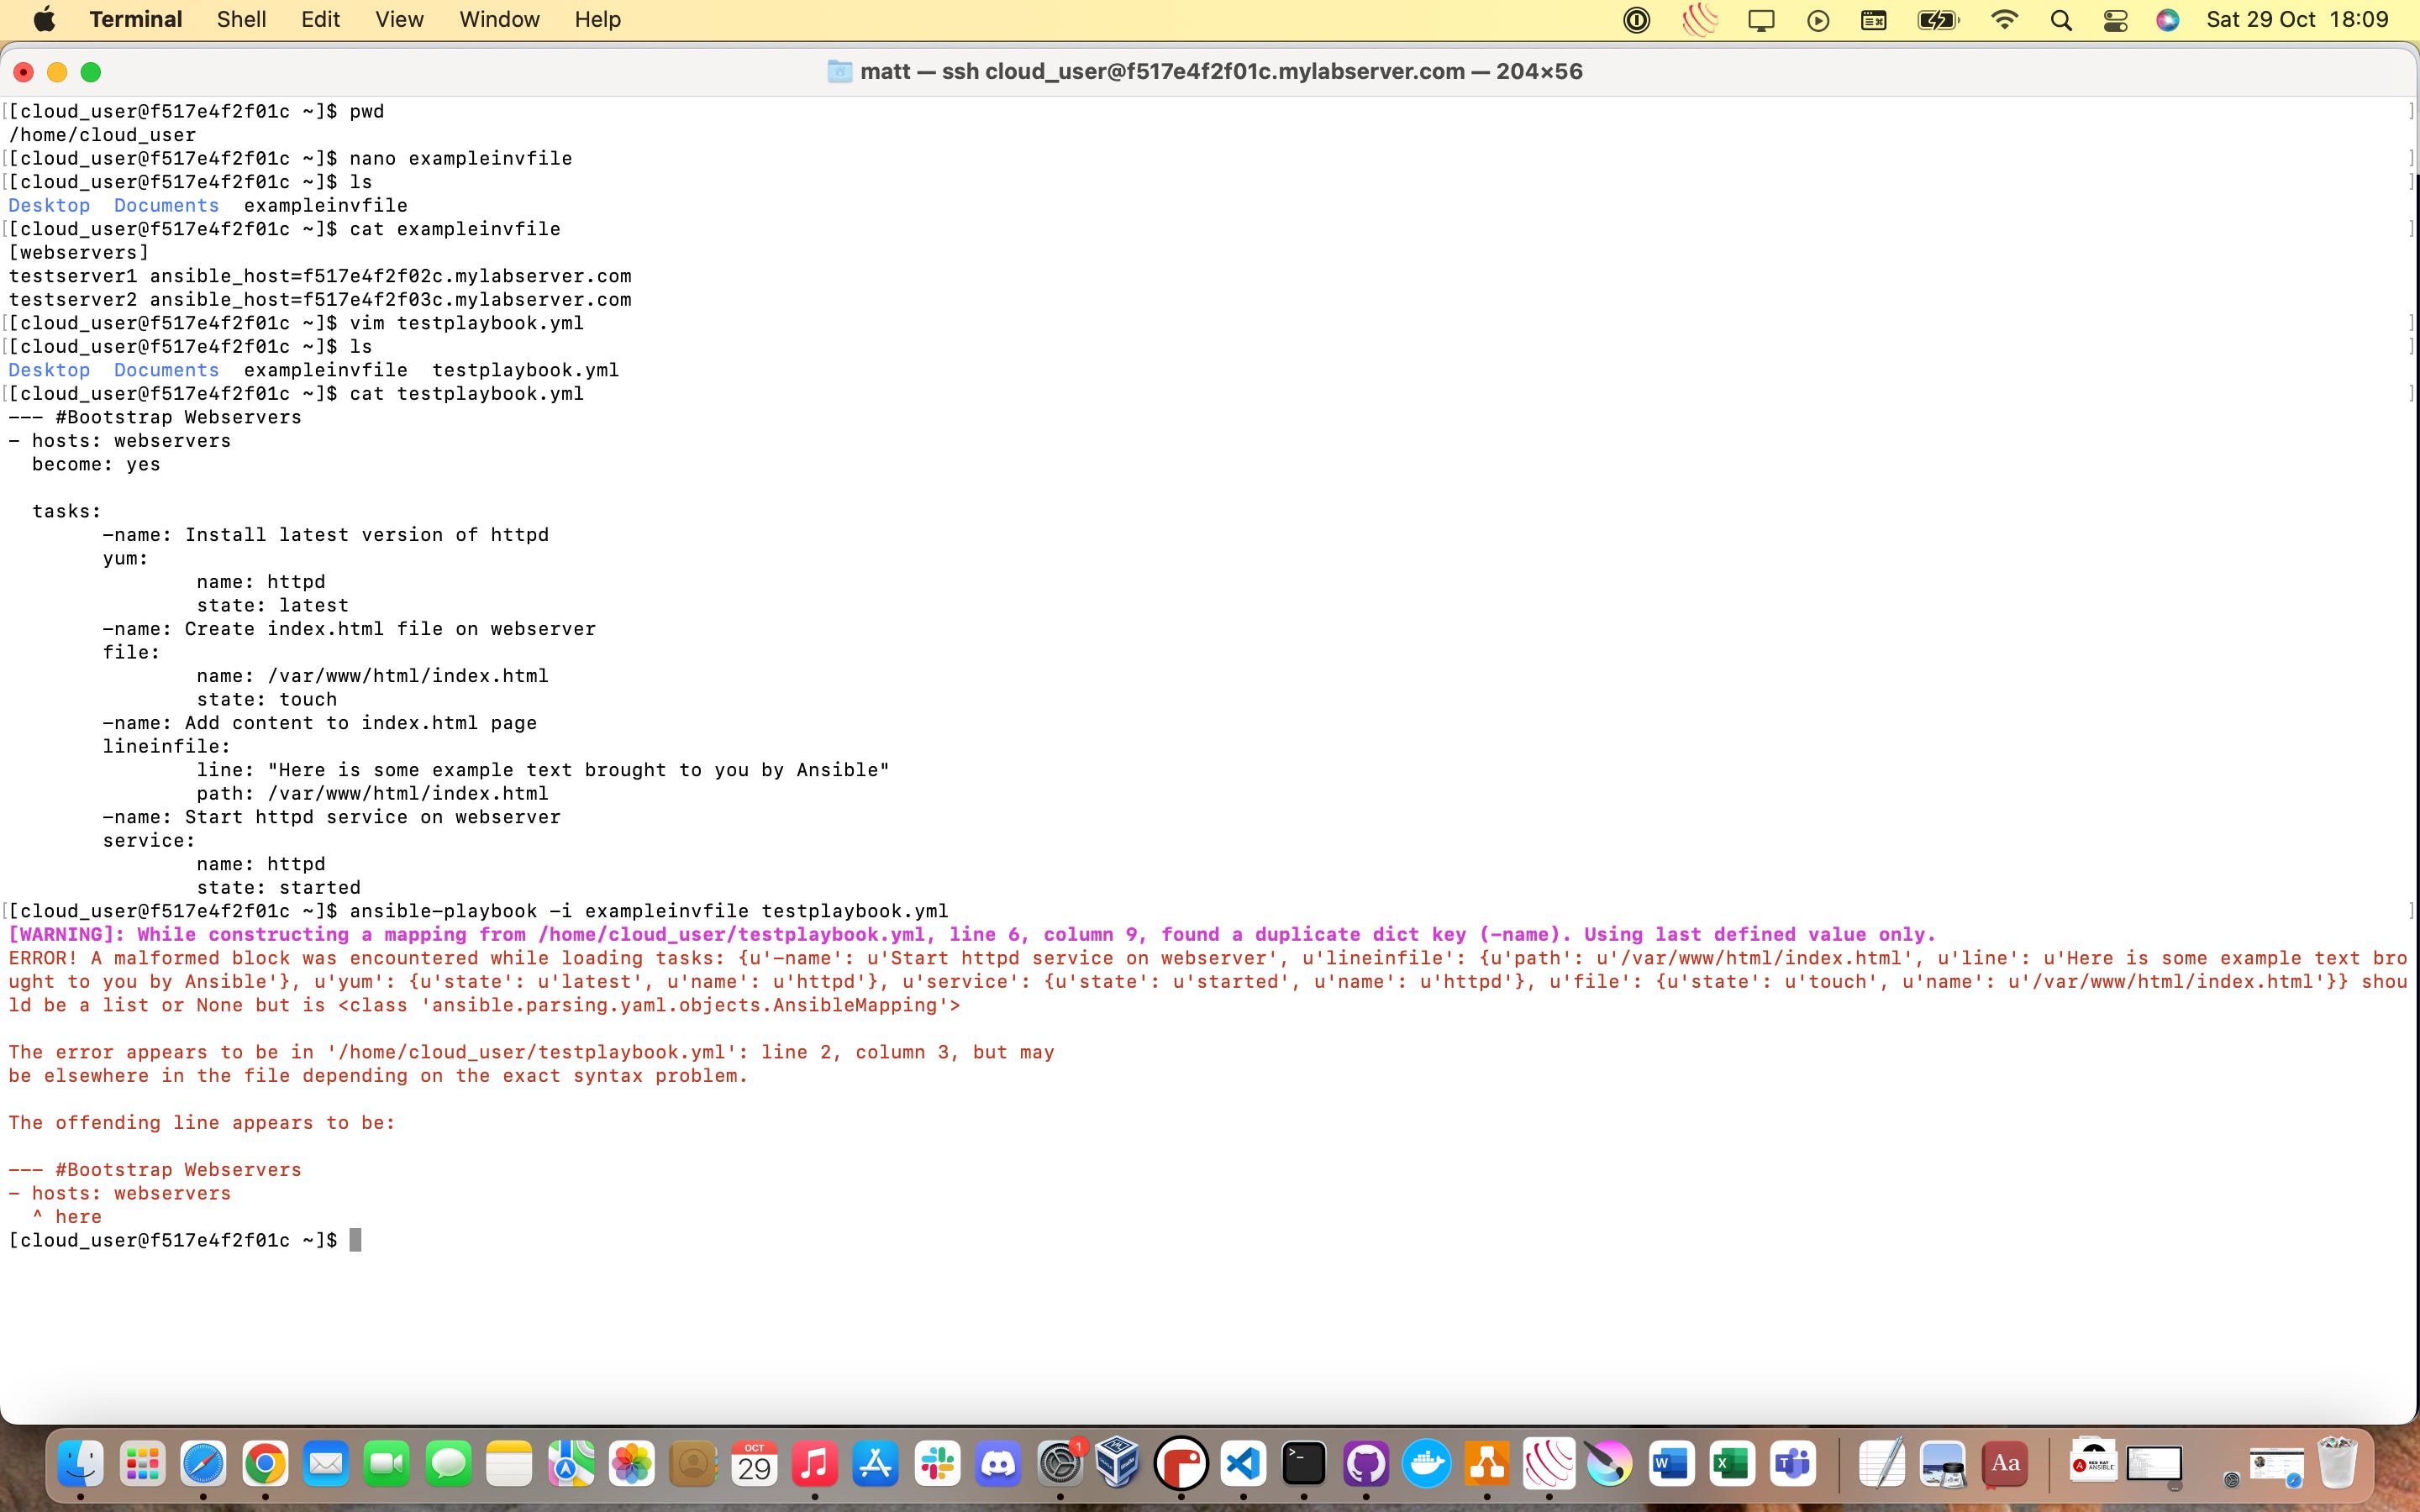Launch Slack from the dock
Image resolution: width=2420 pixels, height=1512 pixels.
coord(937,1464)
